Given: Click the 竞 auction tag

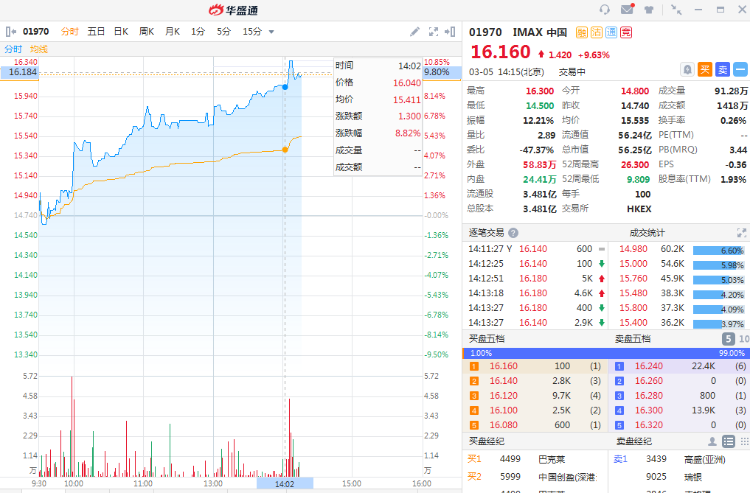Looking at the screenshot, I should pyautogui.click(x=626, y=32).
